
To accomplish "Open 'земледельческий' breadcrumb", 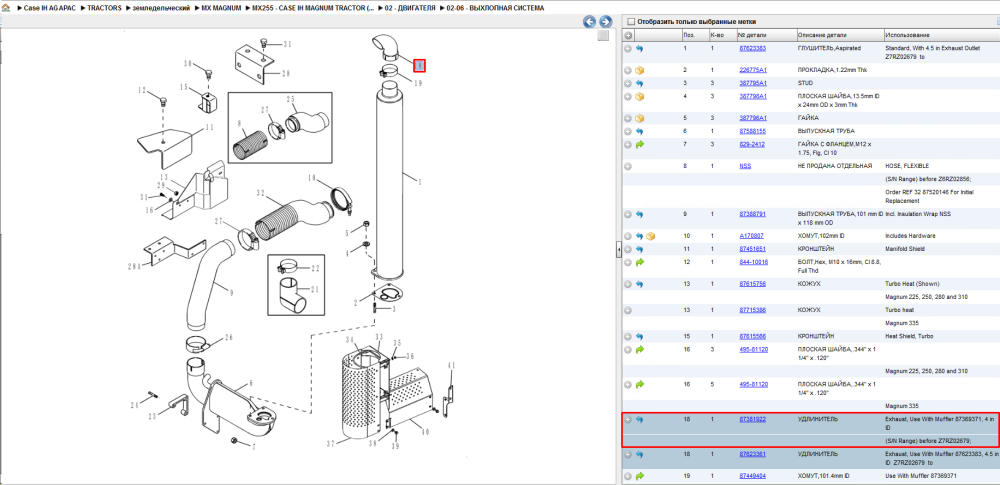I will click(x=161, y=8).
